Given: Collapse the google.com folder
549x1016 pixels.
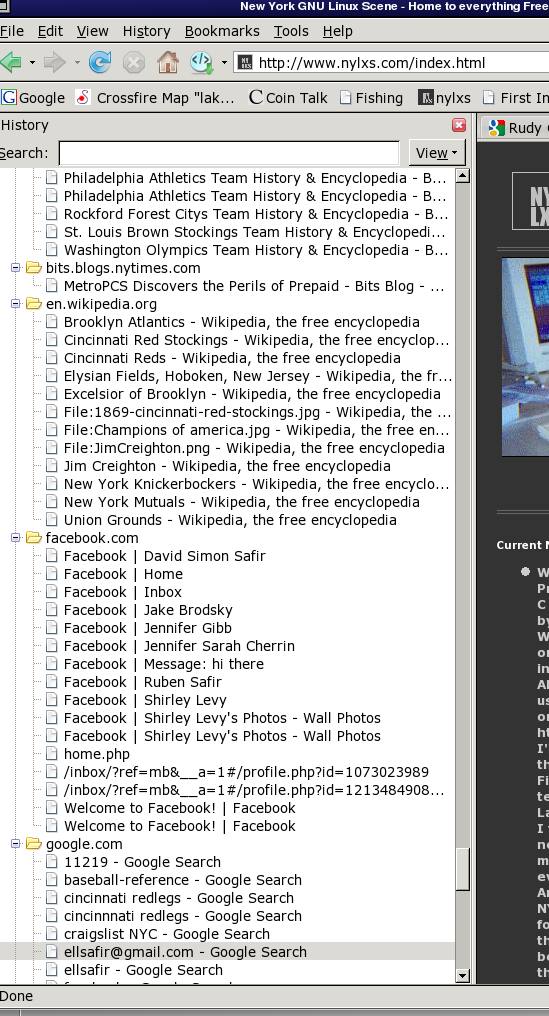Looking at the screenshot, I should 16,844.
